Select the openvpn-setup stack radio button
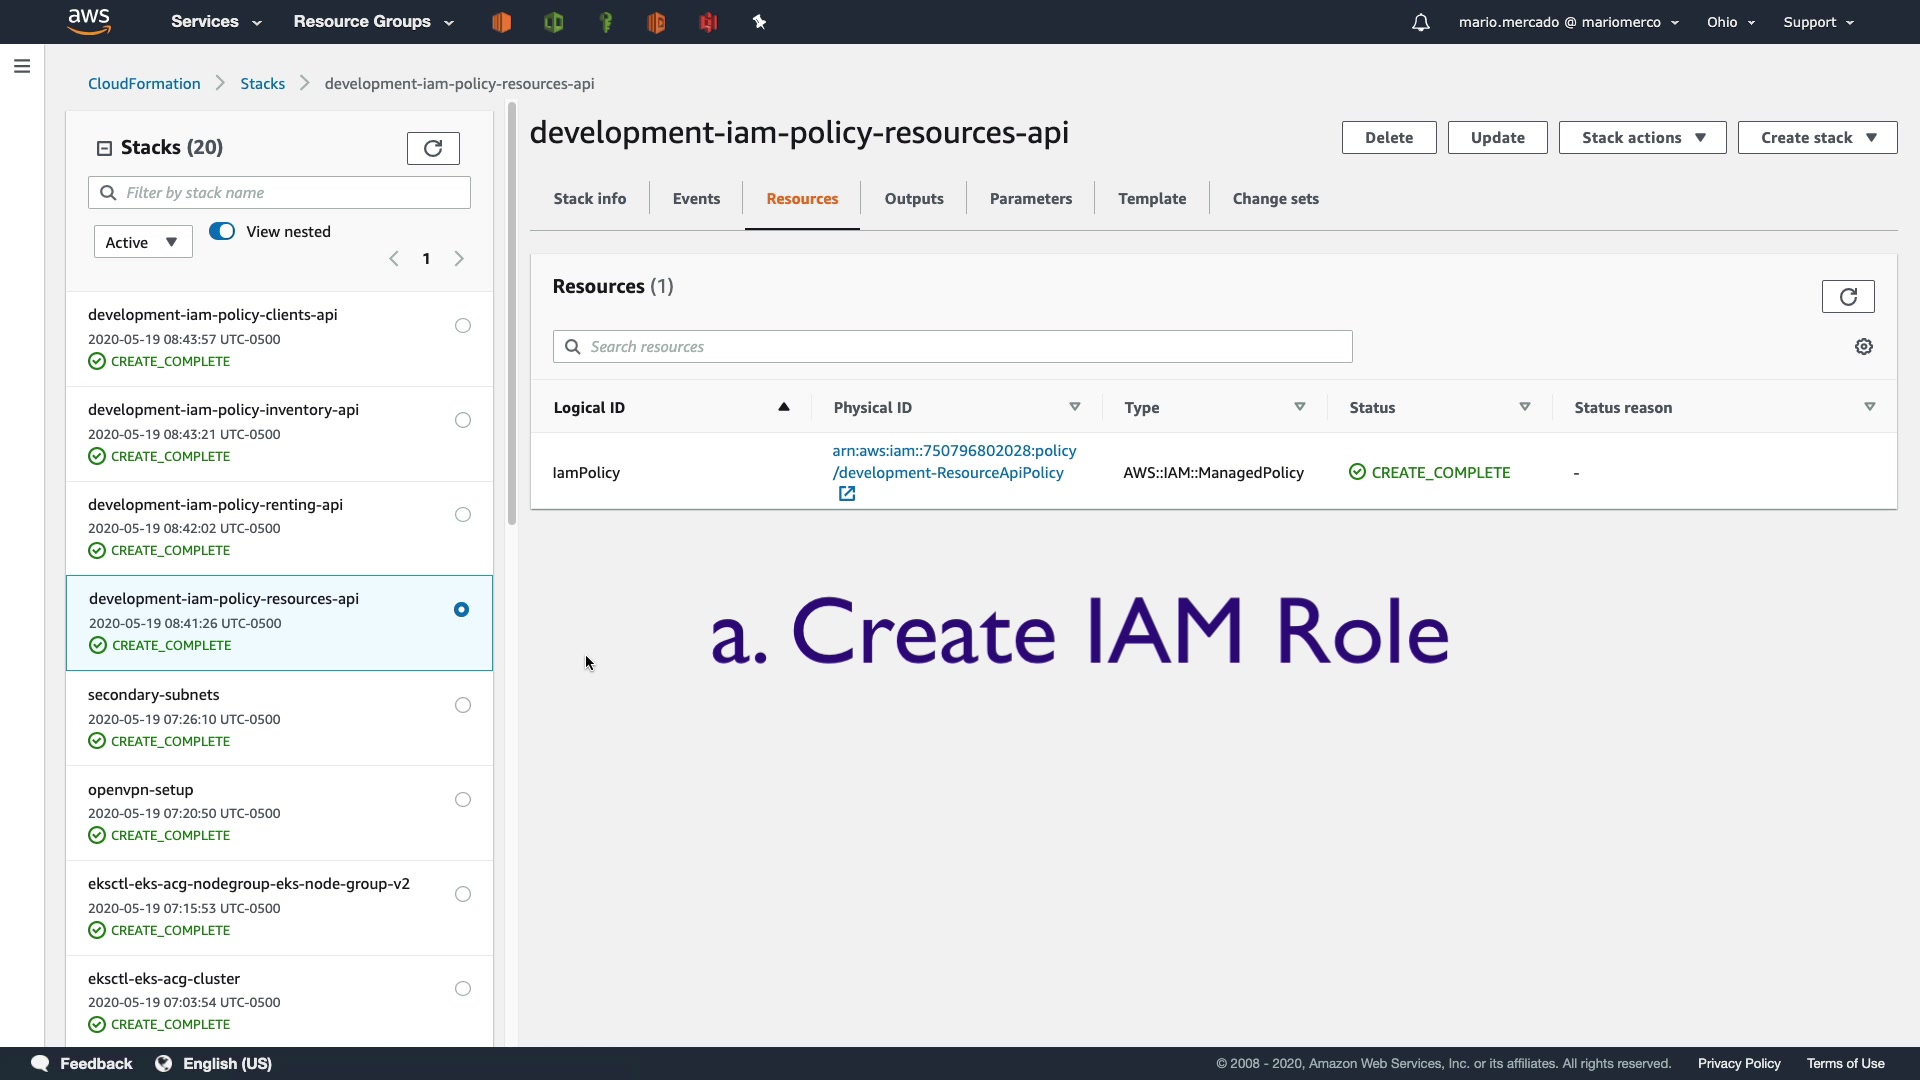 [x=462, y=799]
